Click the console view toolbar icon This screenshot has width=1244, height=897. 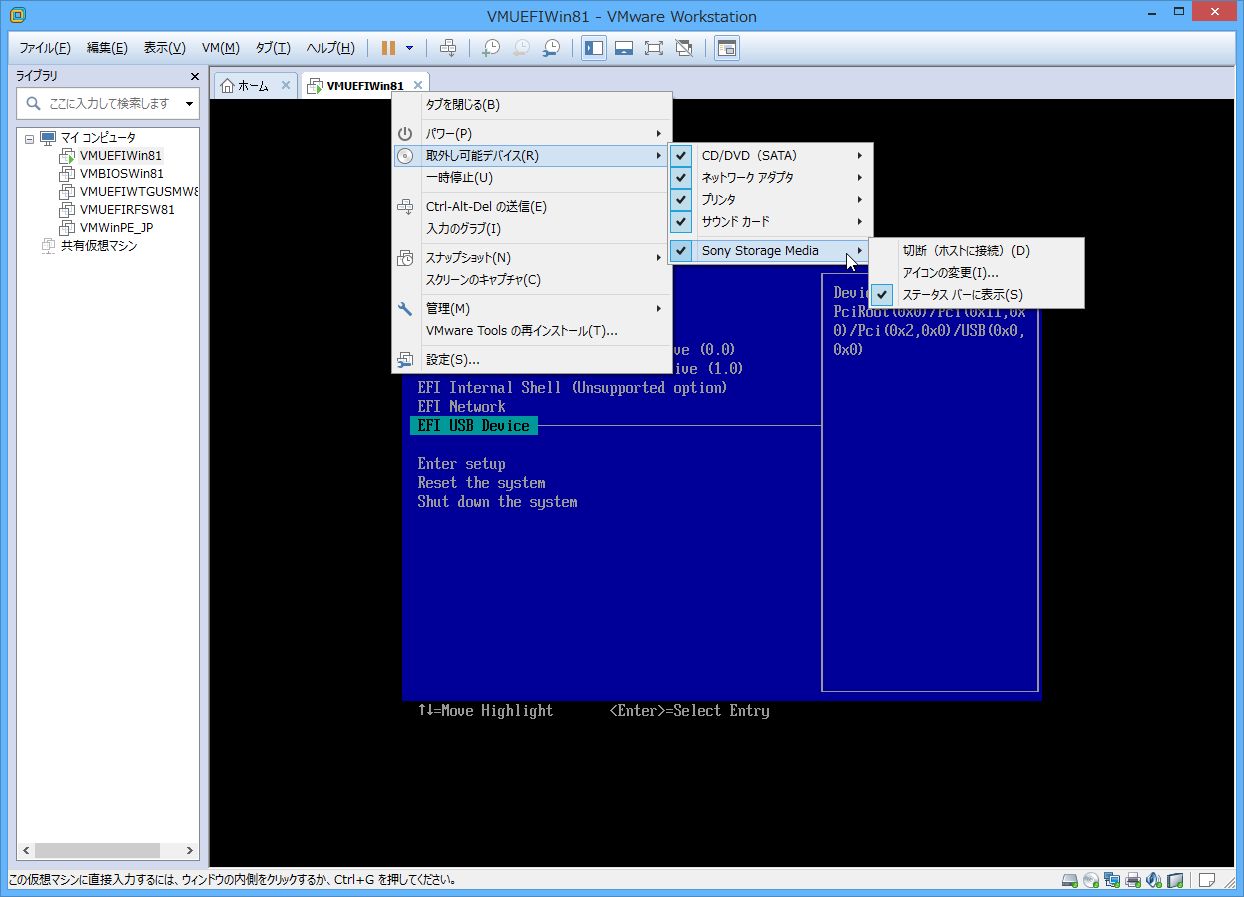(727, 48)
